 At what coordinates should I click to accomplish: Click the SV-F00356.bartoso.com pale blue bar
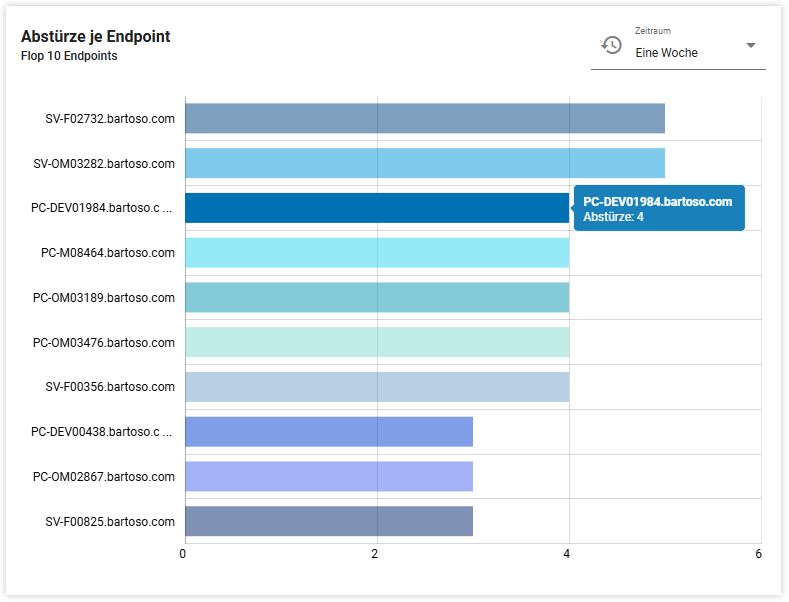pos(376,387)
